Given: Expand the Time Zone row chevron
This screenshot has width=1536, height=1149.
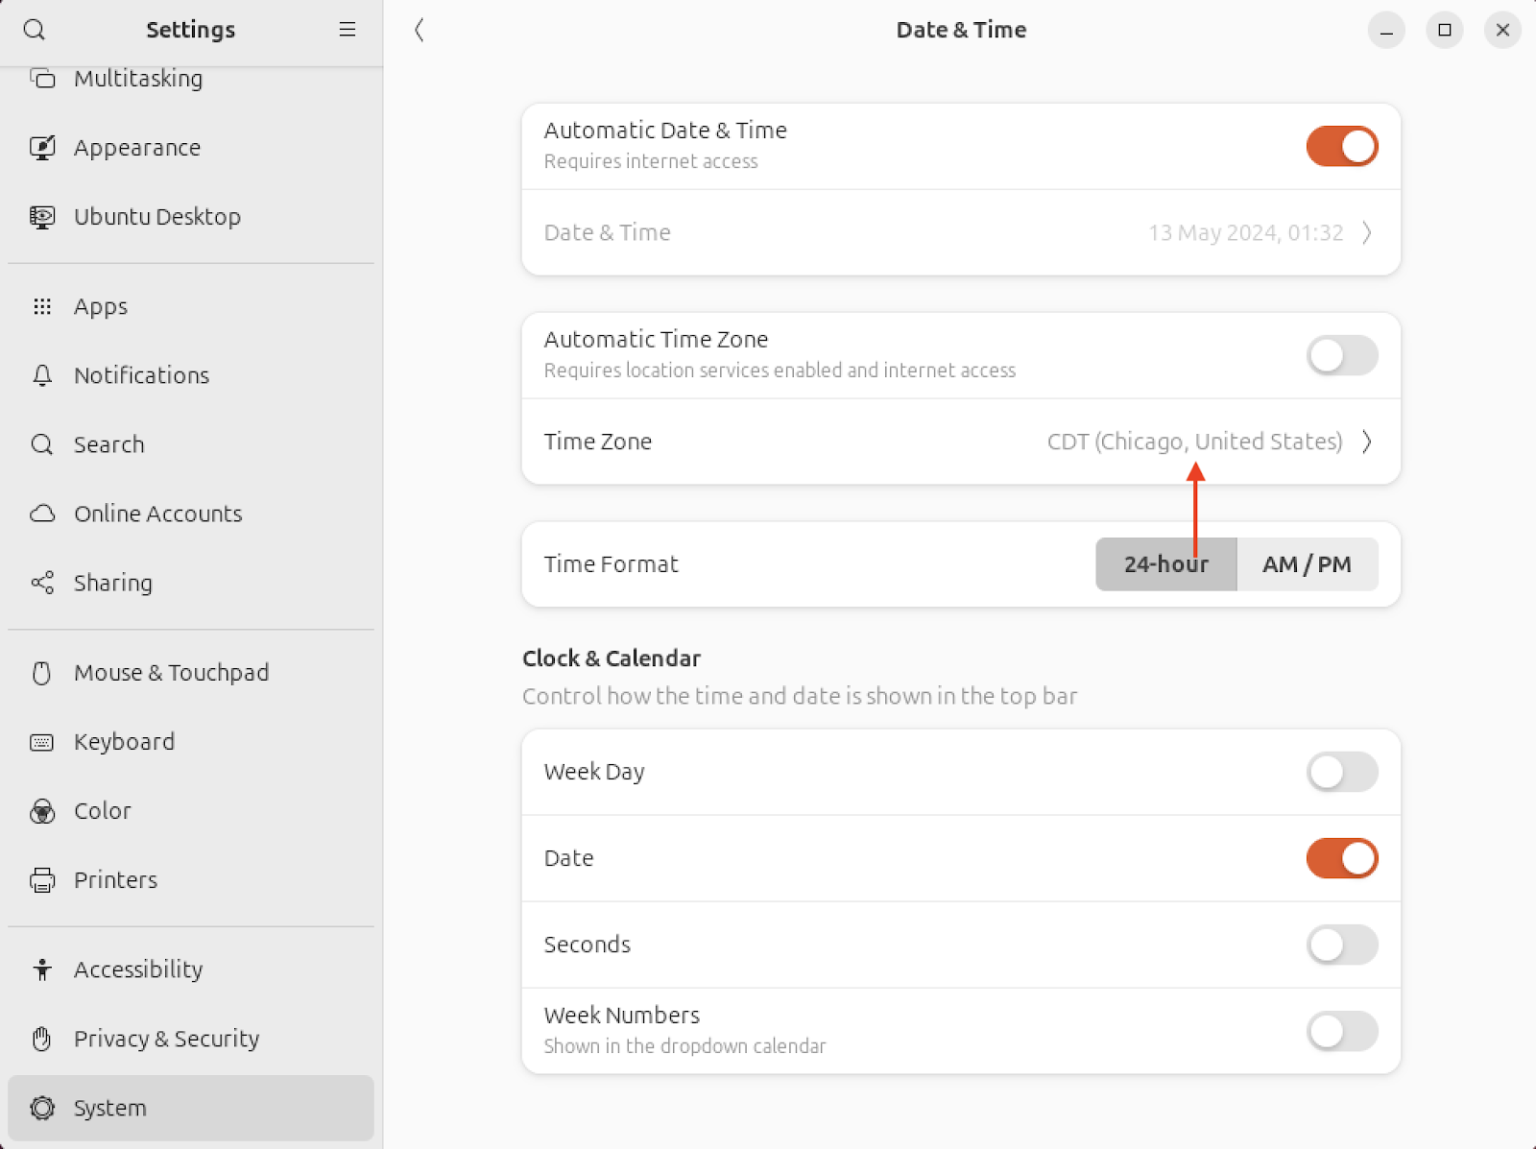Looking at the screenshot, I should pyautogui.click(x=1366, y=441).
